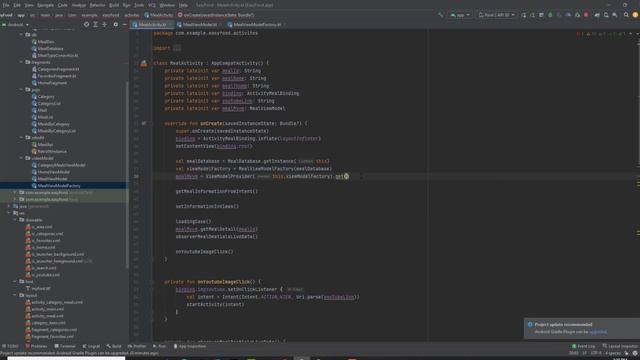Open the VCS menu
Screen dimensions: 640x360
(152, 5)
